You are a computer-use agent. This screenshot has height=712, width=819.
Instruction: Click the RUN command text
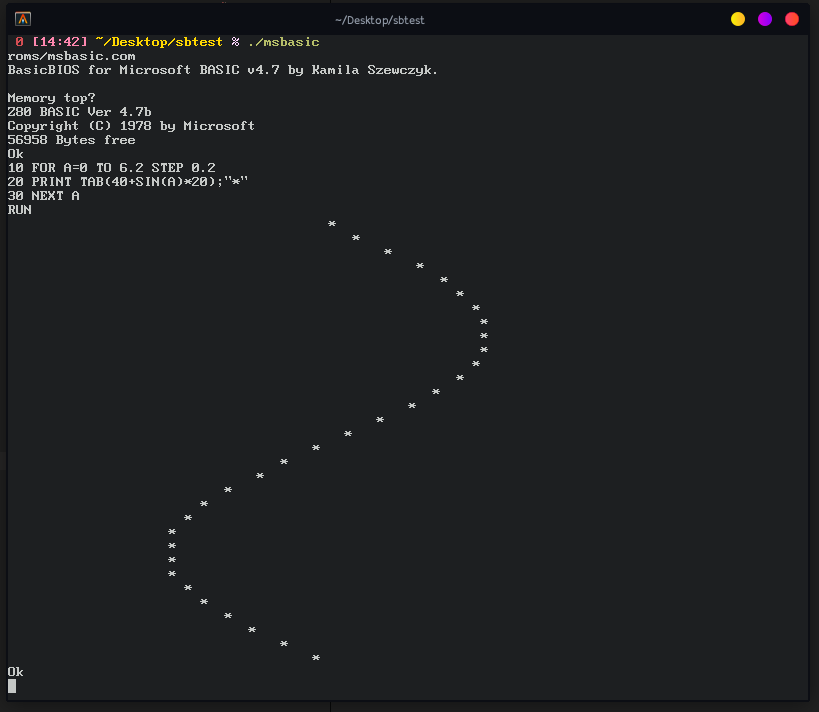[19, 210]
